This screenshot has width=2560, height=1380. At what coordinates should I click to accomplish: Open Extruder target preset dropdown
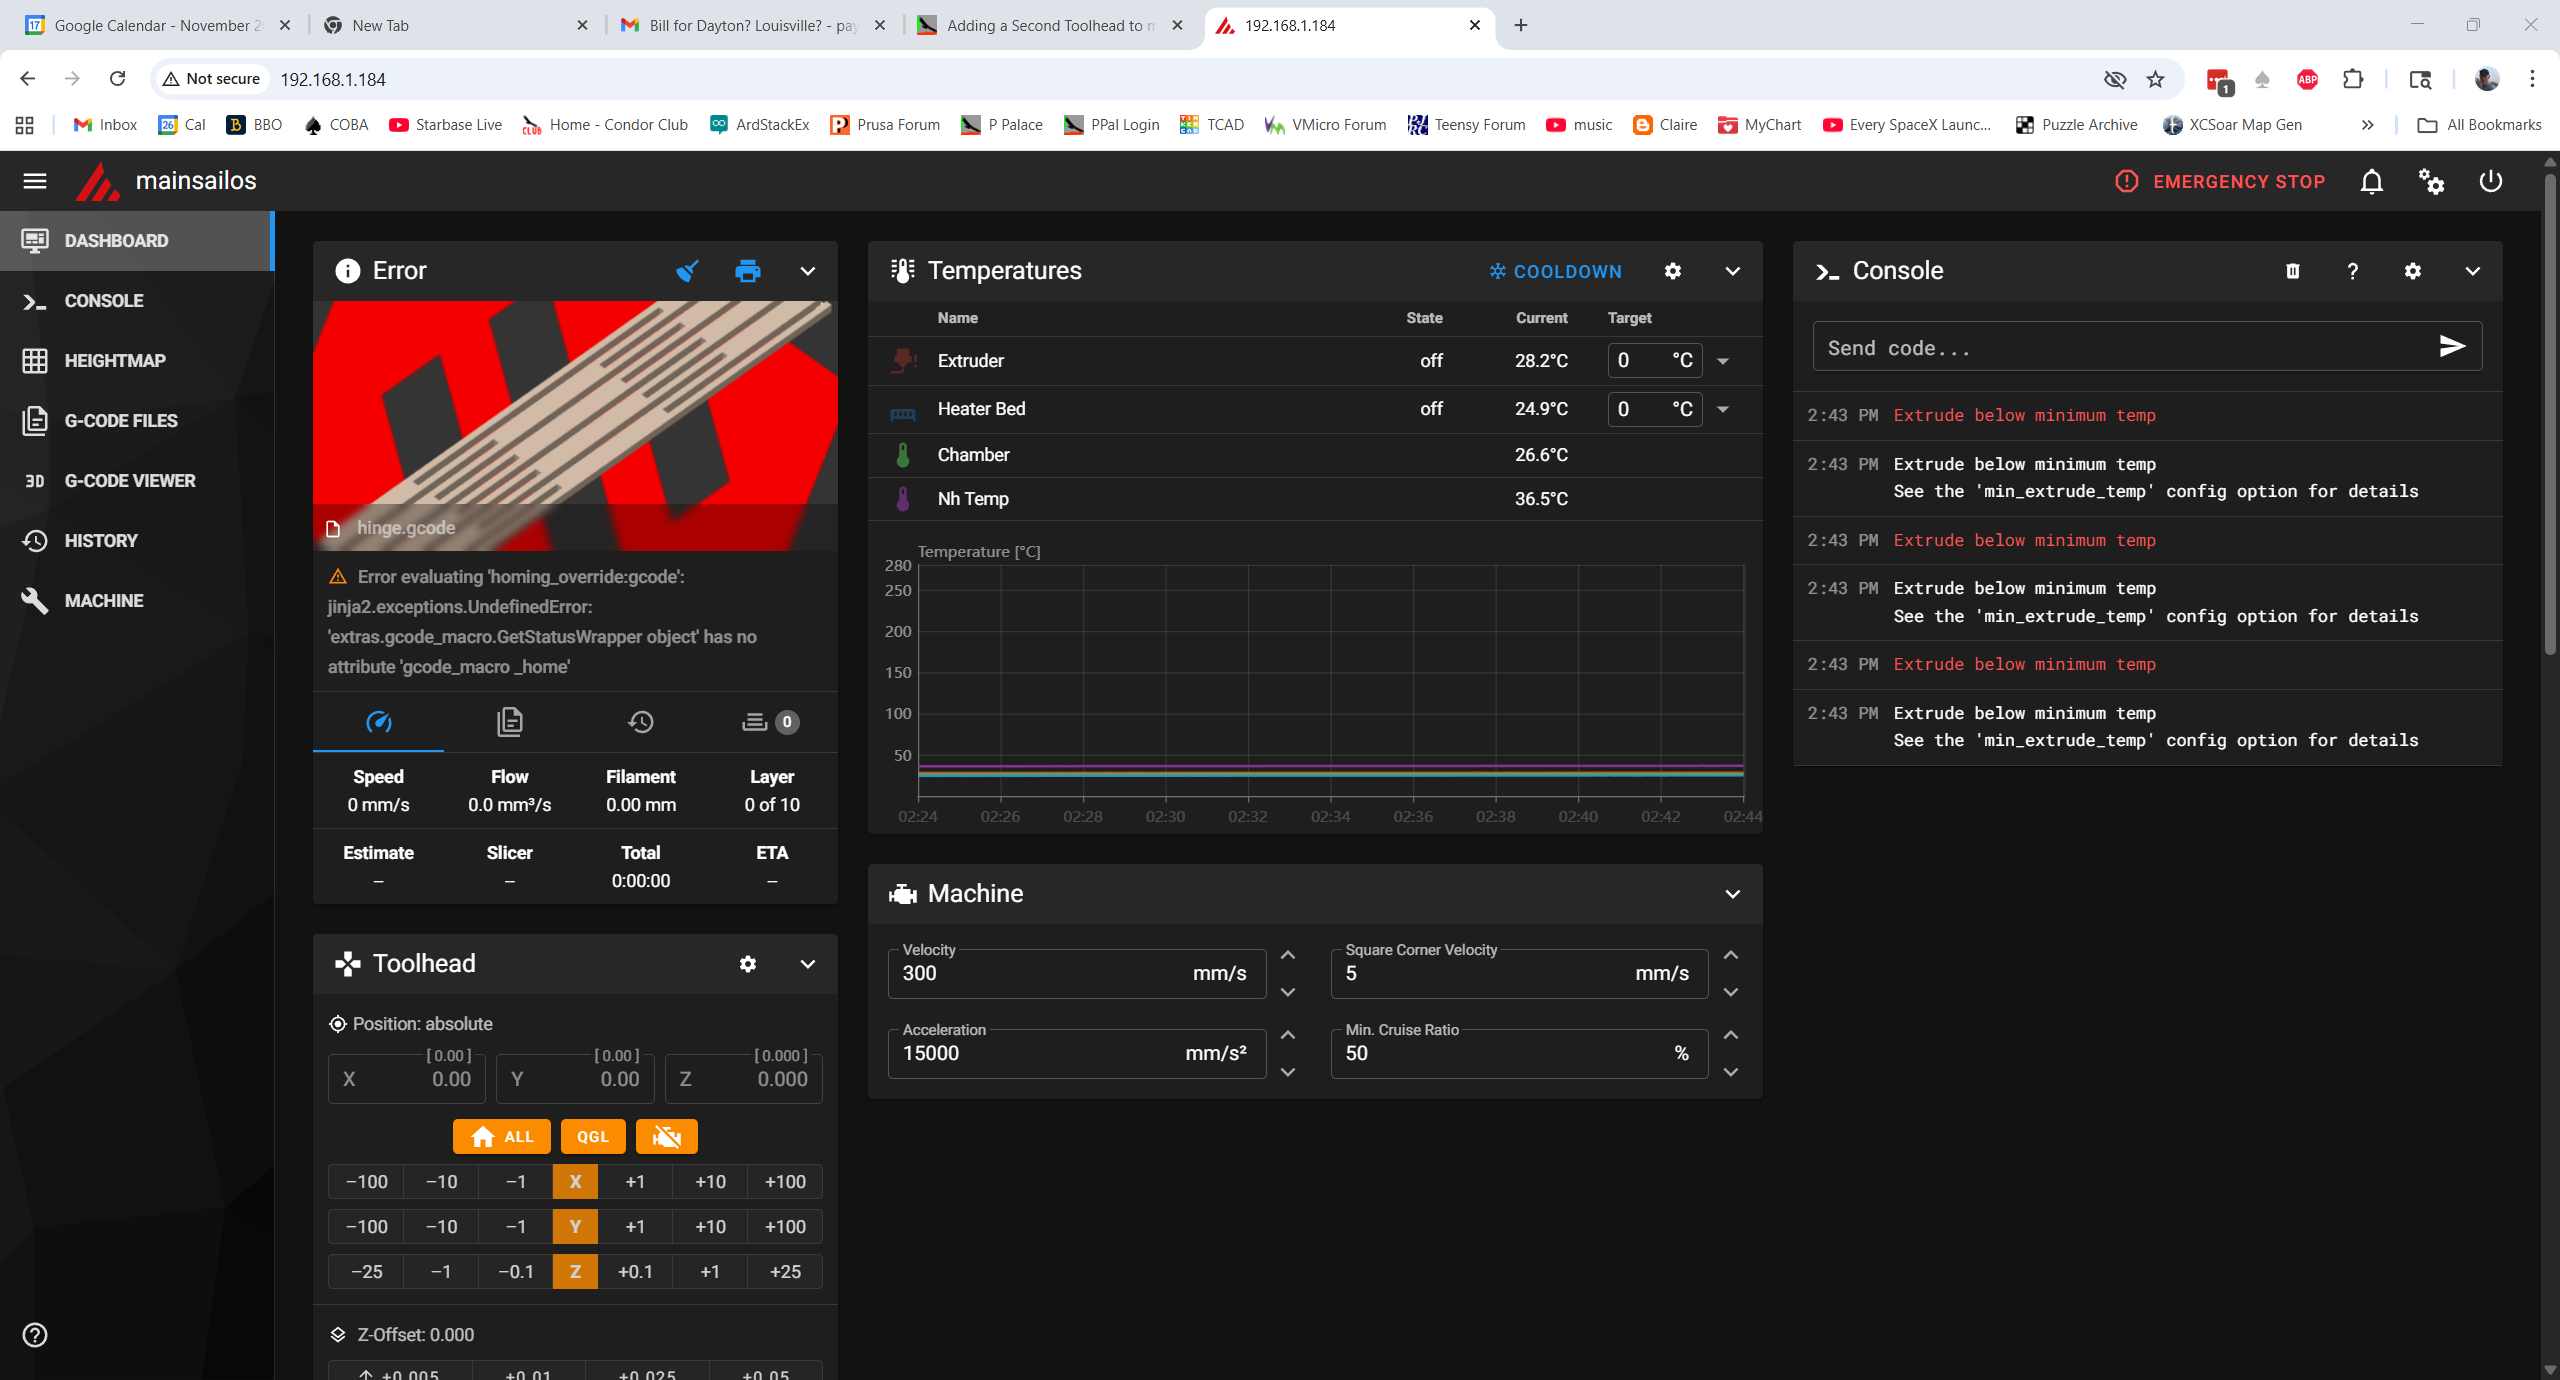1723,361
